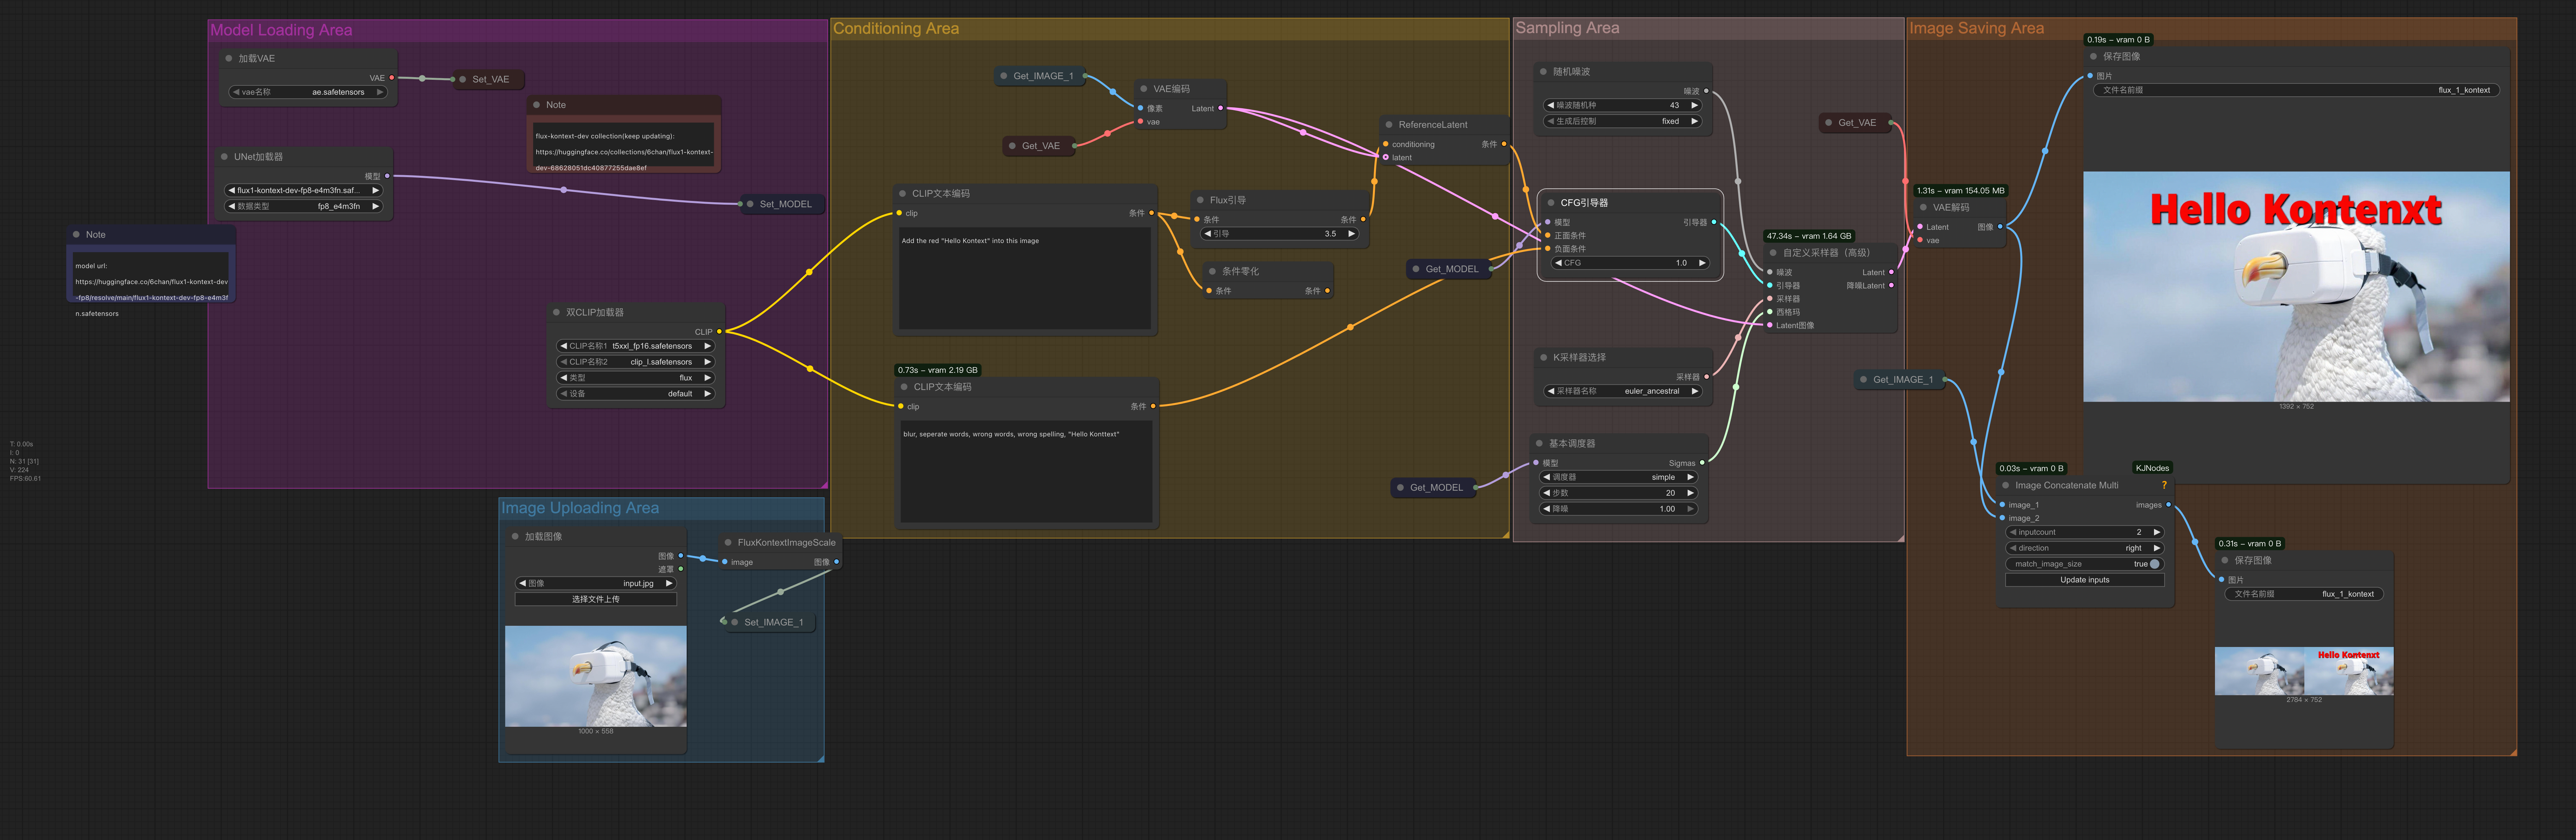The height and width of the screenshot is (840, 2576).
Task: Click the top 文件名前缀 flux_1_kontext field
Action: pos(2296,90)
